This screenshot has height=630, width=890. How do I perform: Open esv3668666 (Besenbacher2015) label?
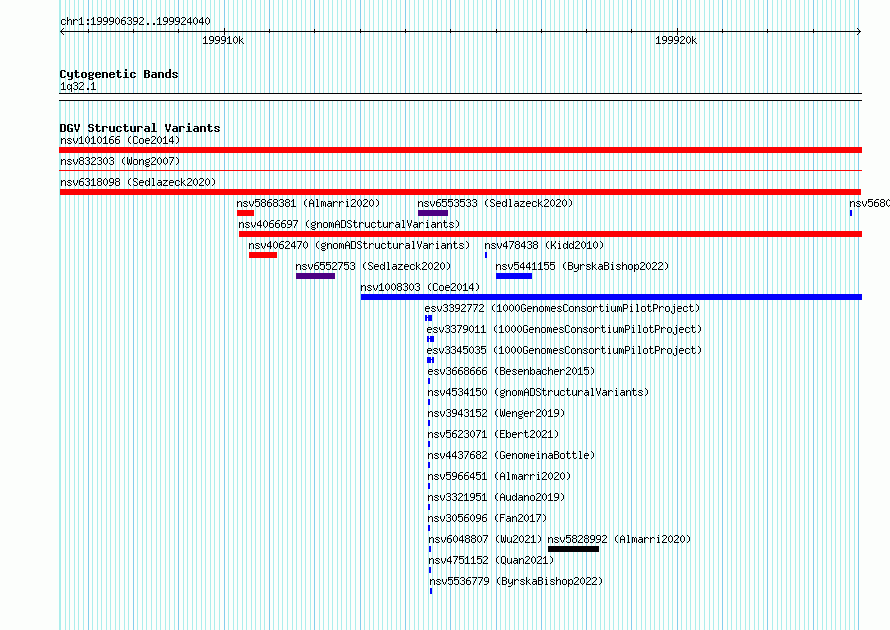[x=511, y=371]
